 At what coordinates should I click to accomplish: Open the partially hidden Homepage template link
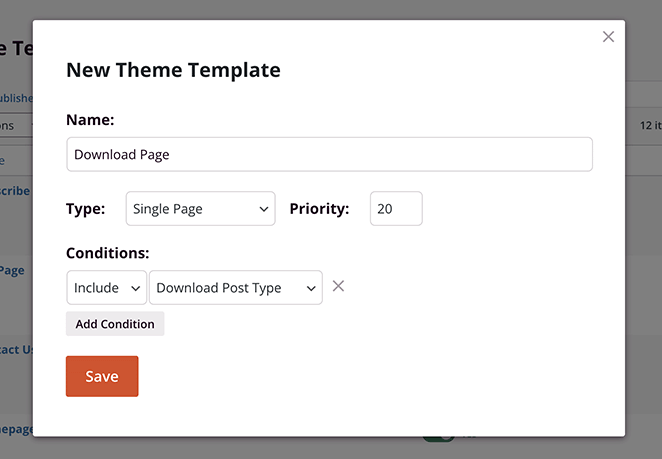tap(15, 429)
